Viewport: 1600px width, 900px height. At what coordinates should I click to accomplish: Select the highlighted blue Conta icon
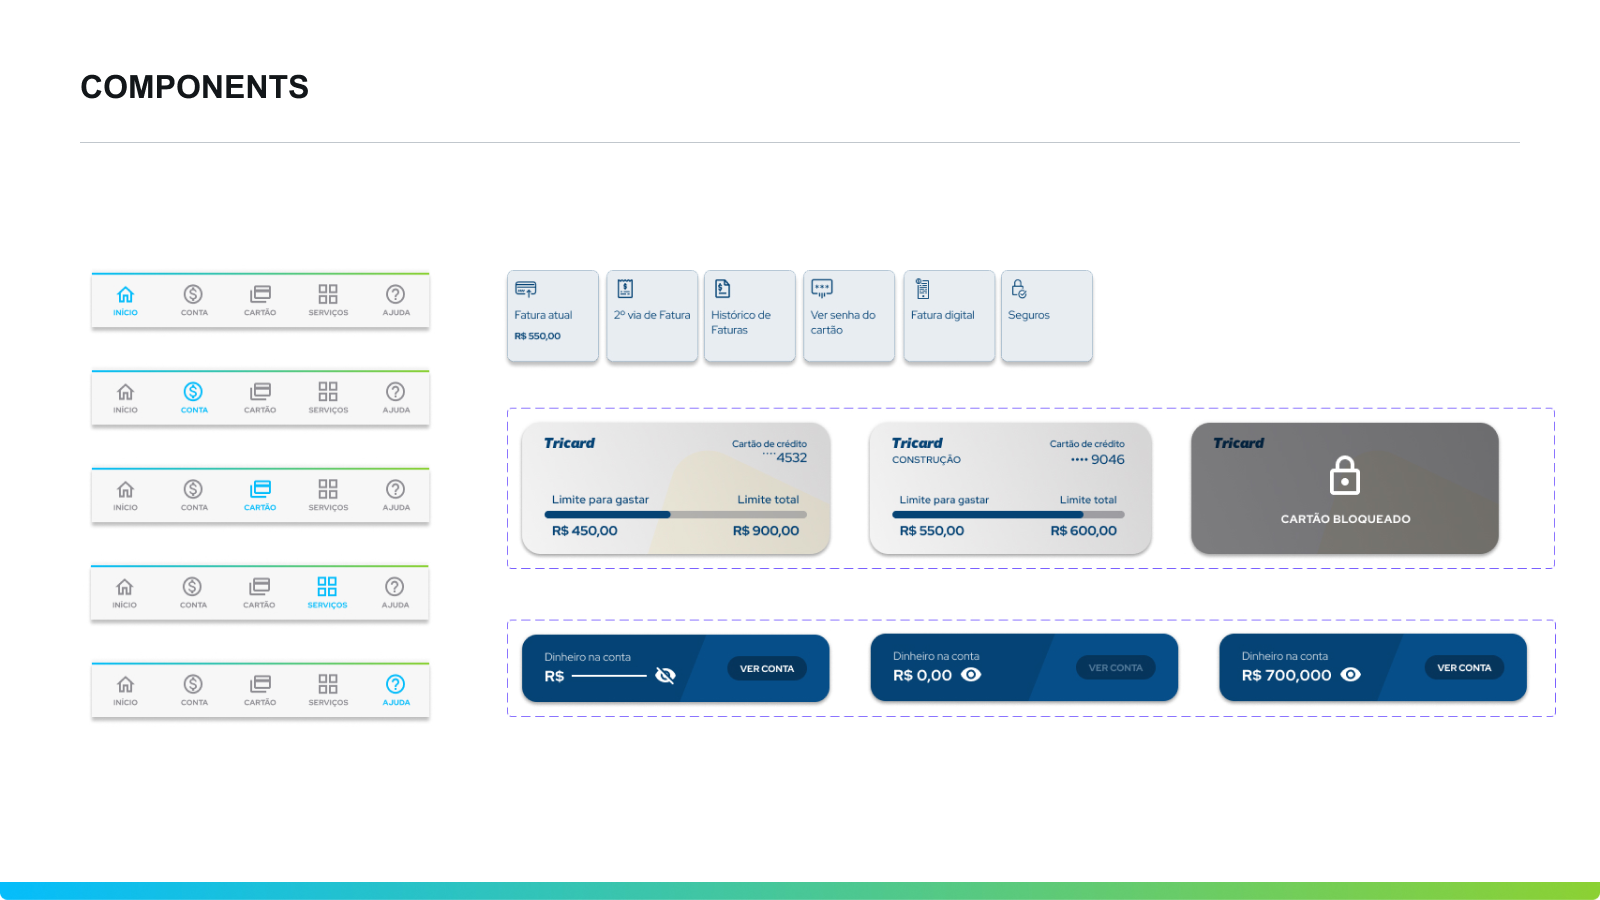pyautogui.click(x=193, y=391)
